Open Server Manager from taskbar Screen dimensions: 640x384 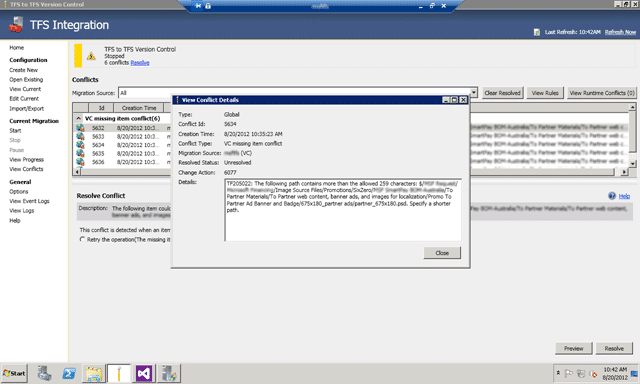coord(44,373)
